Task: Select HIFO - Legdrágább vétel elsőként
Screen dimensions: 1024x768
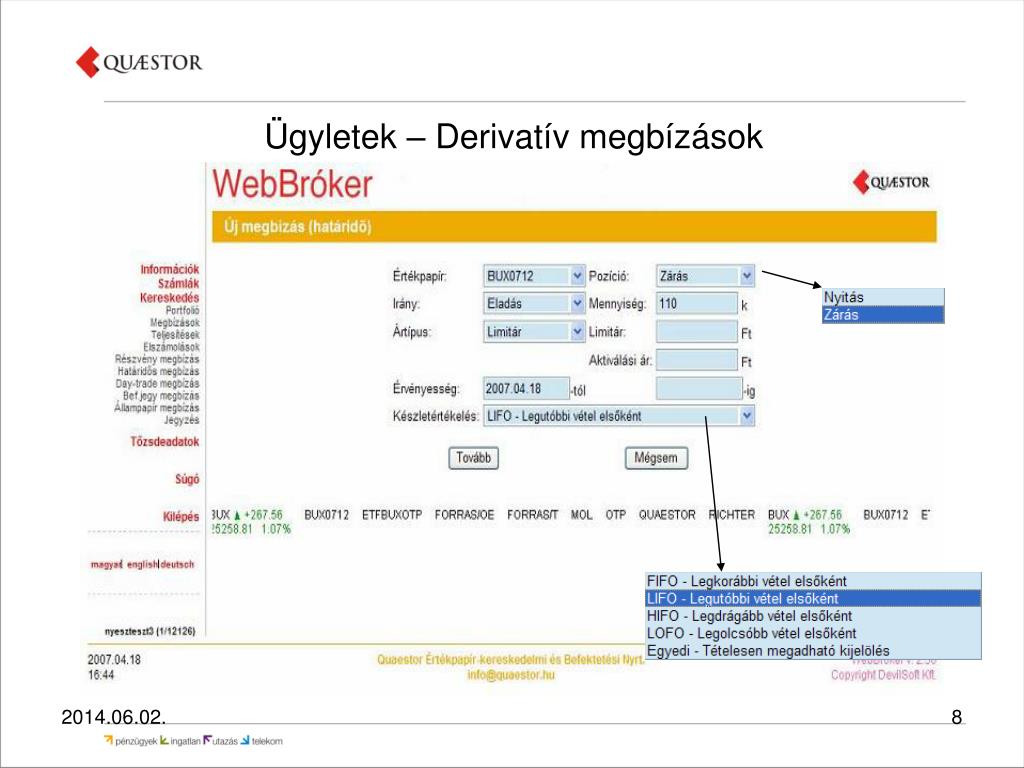Action: pyautogui.click(x=813, y=616)
